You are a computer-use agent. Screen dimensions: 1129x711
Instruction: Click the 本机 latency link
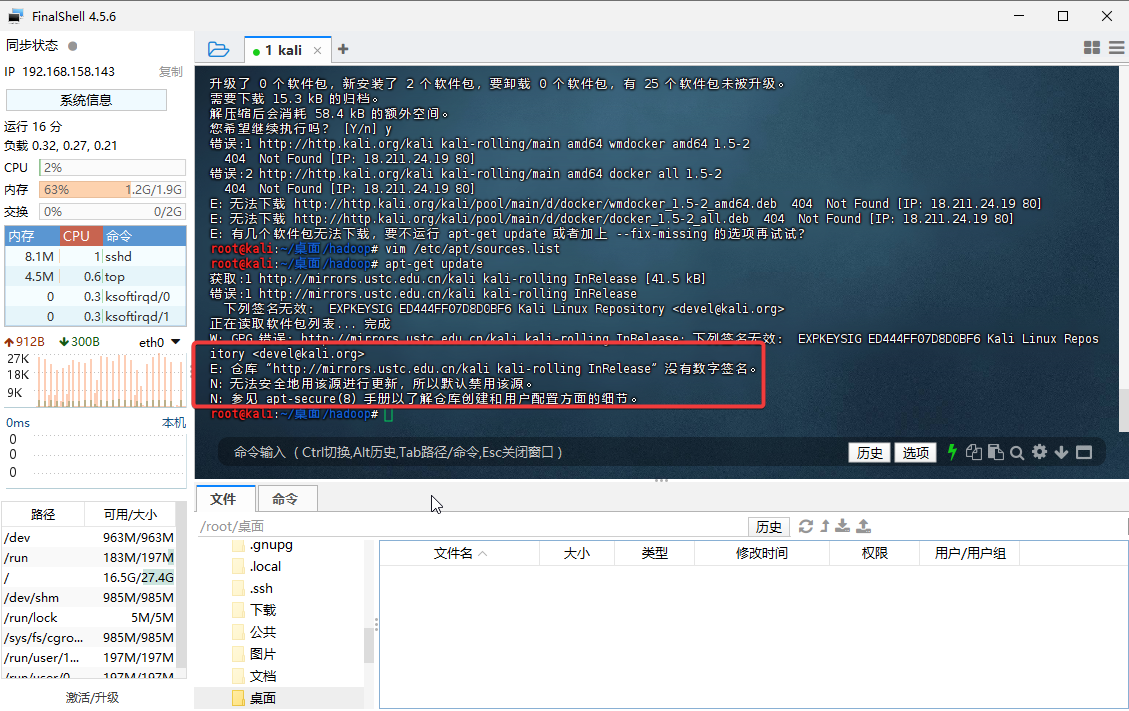click(174, 423)
